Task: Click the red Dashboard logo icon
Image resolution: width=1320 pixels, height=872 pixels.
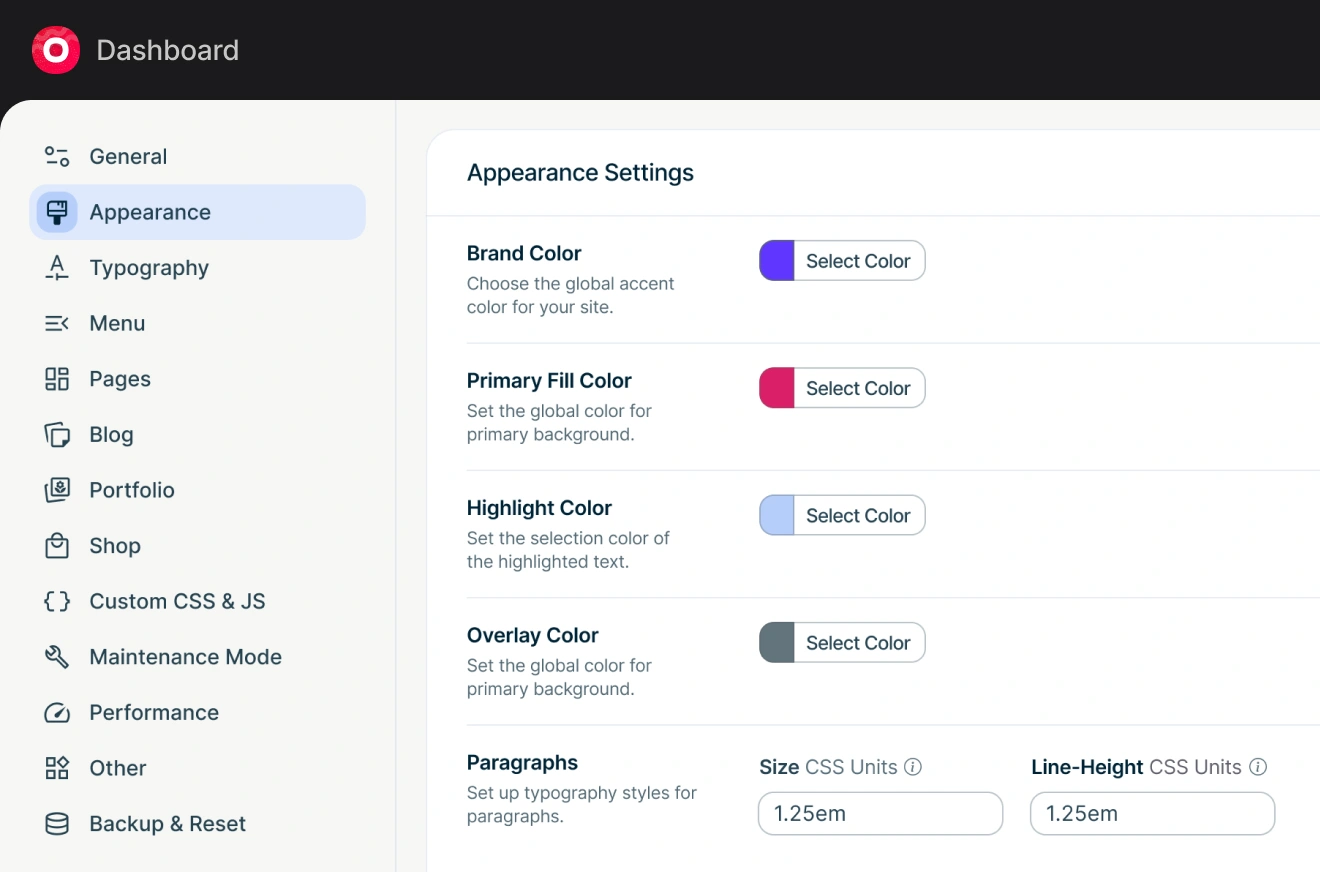Action: (55, 50)
